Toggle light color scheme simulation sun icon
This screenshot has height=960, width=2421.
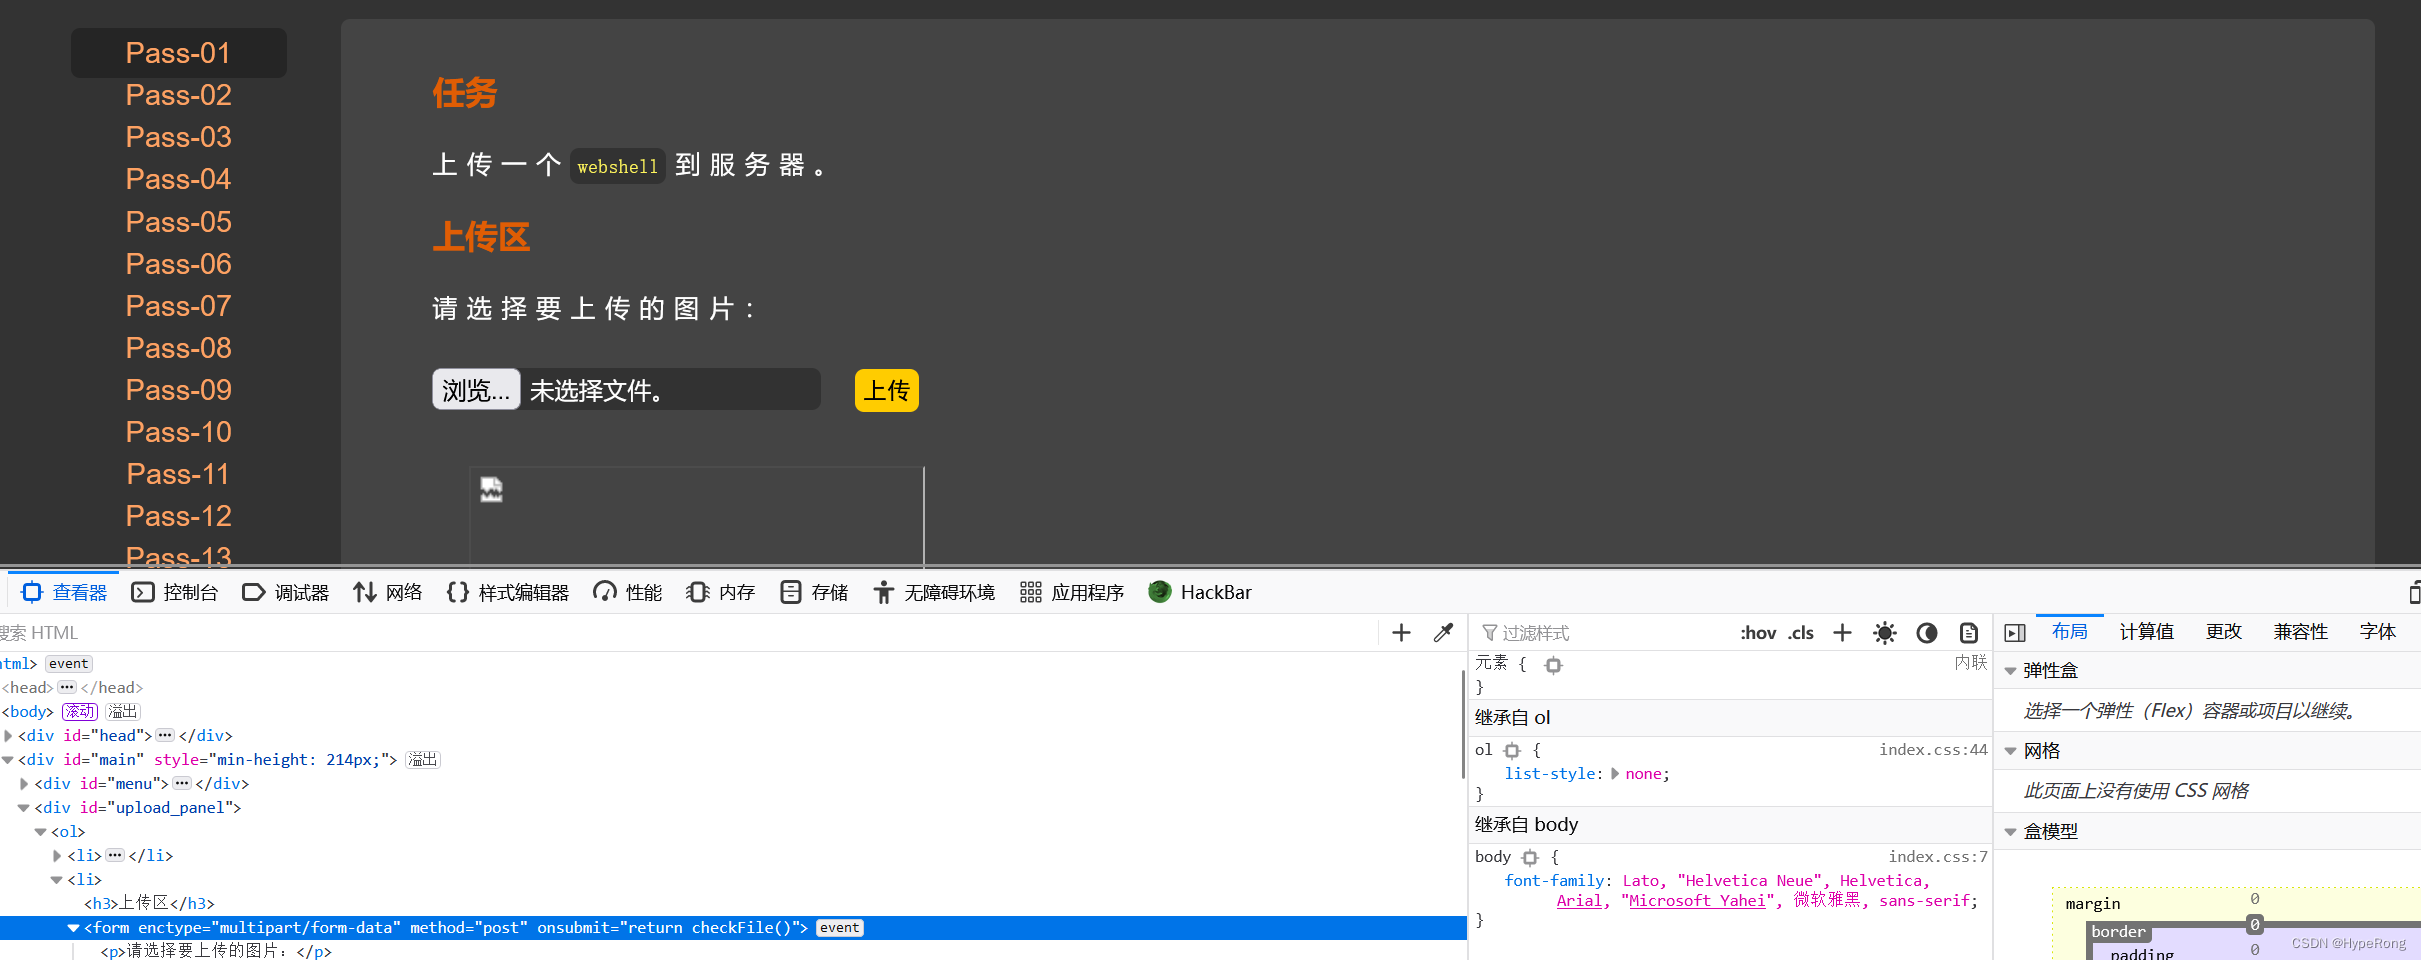click(1885, 632)
